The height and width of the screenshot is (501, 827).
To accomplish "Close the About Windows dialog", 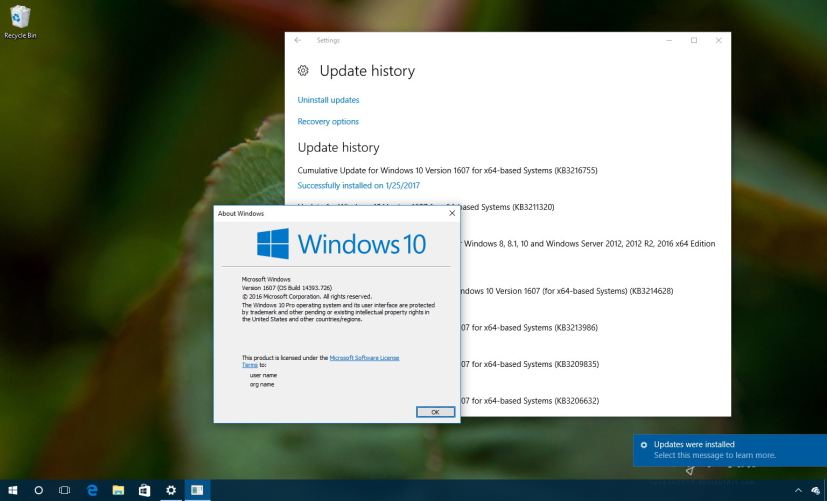I will 452,213.
